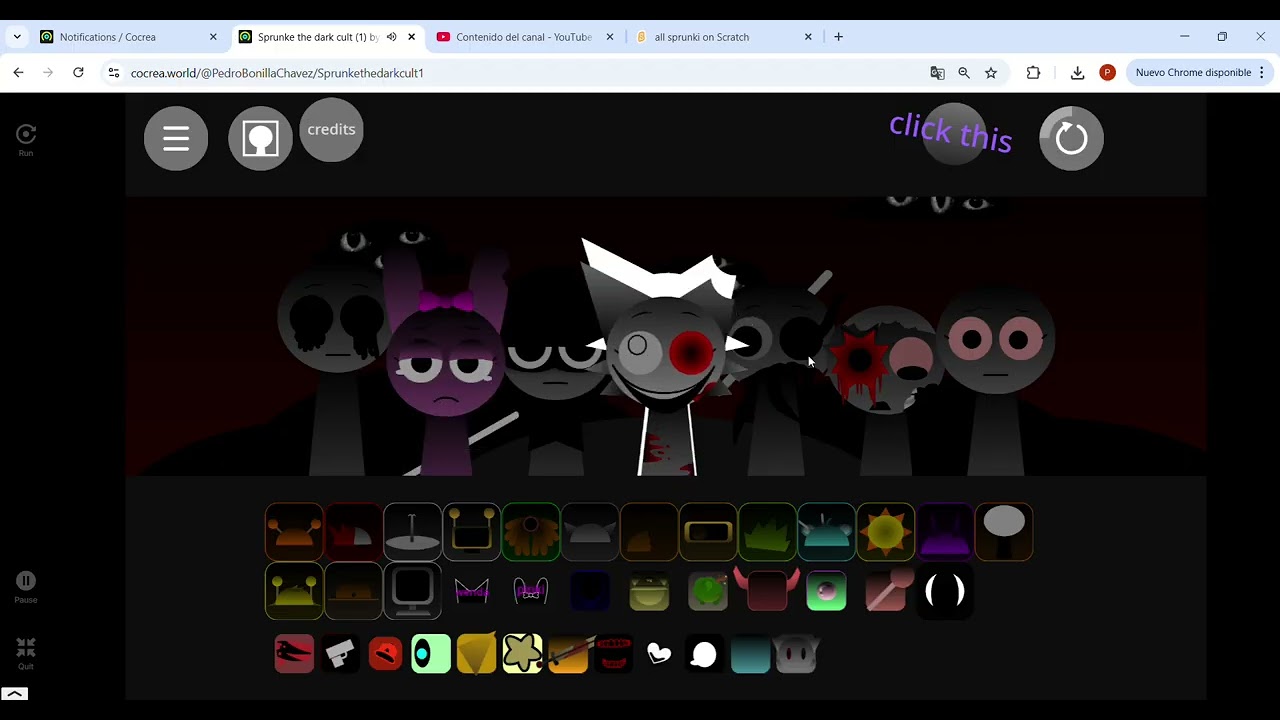Pick the mint cyan-eye accessory
Viewport: 1280px width, 720px height.
(x=431, y=654)
